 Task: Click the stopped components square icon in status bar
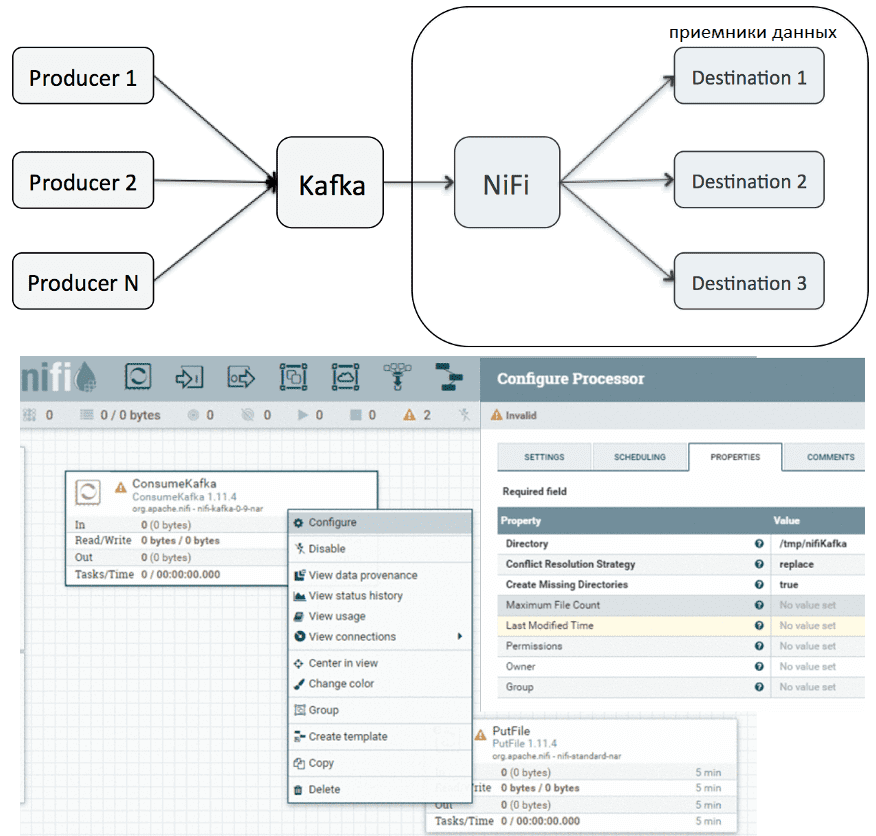coord(355,415)
